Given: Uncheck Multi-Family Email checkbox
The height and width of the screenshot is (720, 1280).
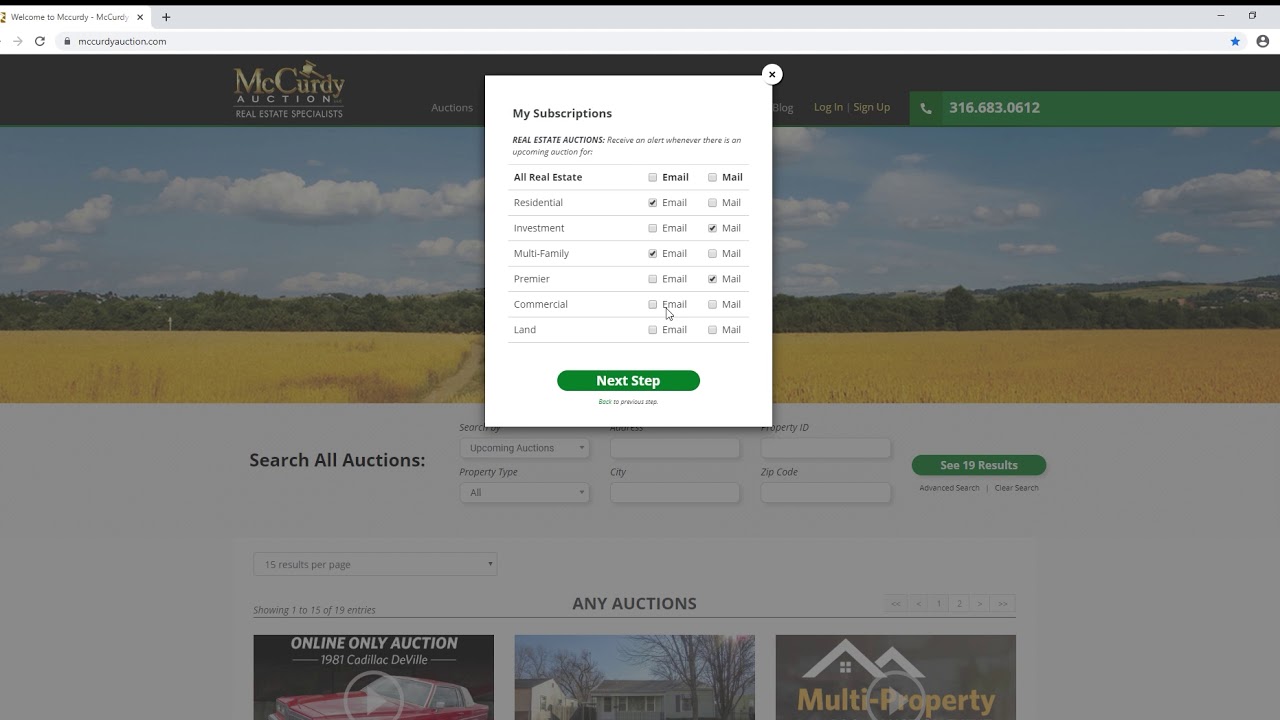Looking at the screenshot, I should point(653,253).
